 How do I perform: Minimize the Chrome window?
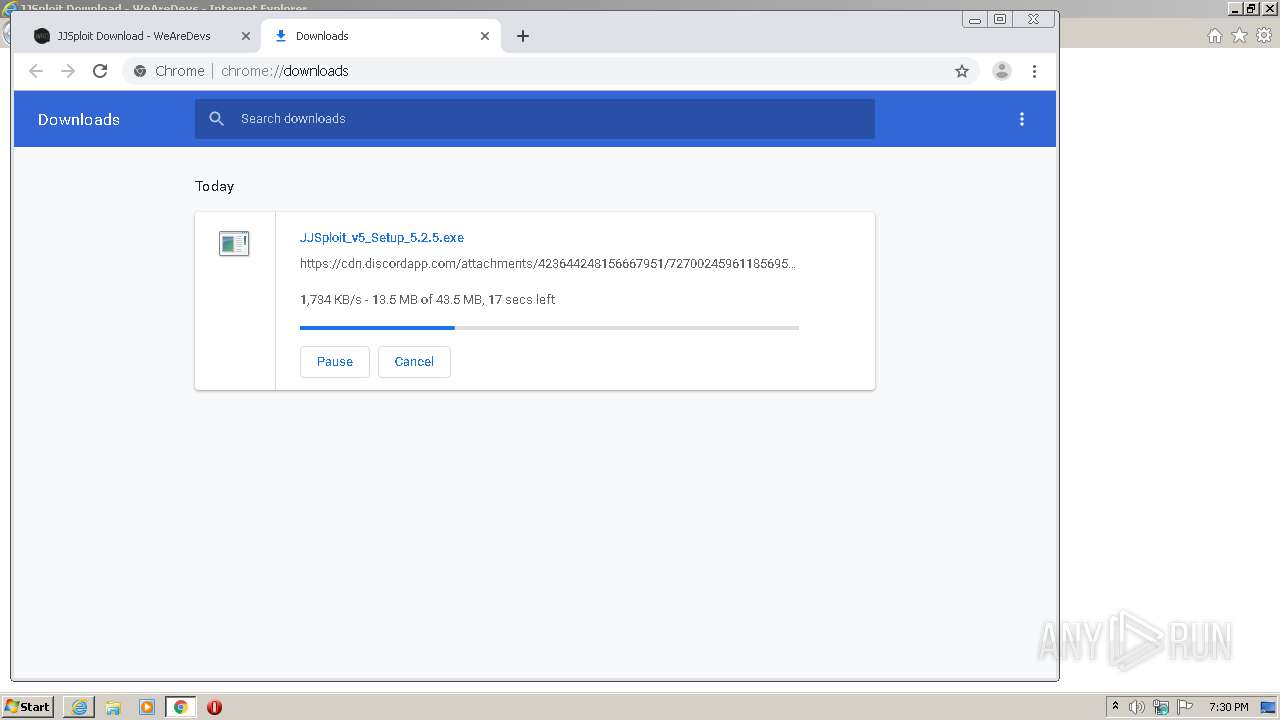(975, 20)
